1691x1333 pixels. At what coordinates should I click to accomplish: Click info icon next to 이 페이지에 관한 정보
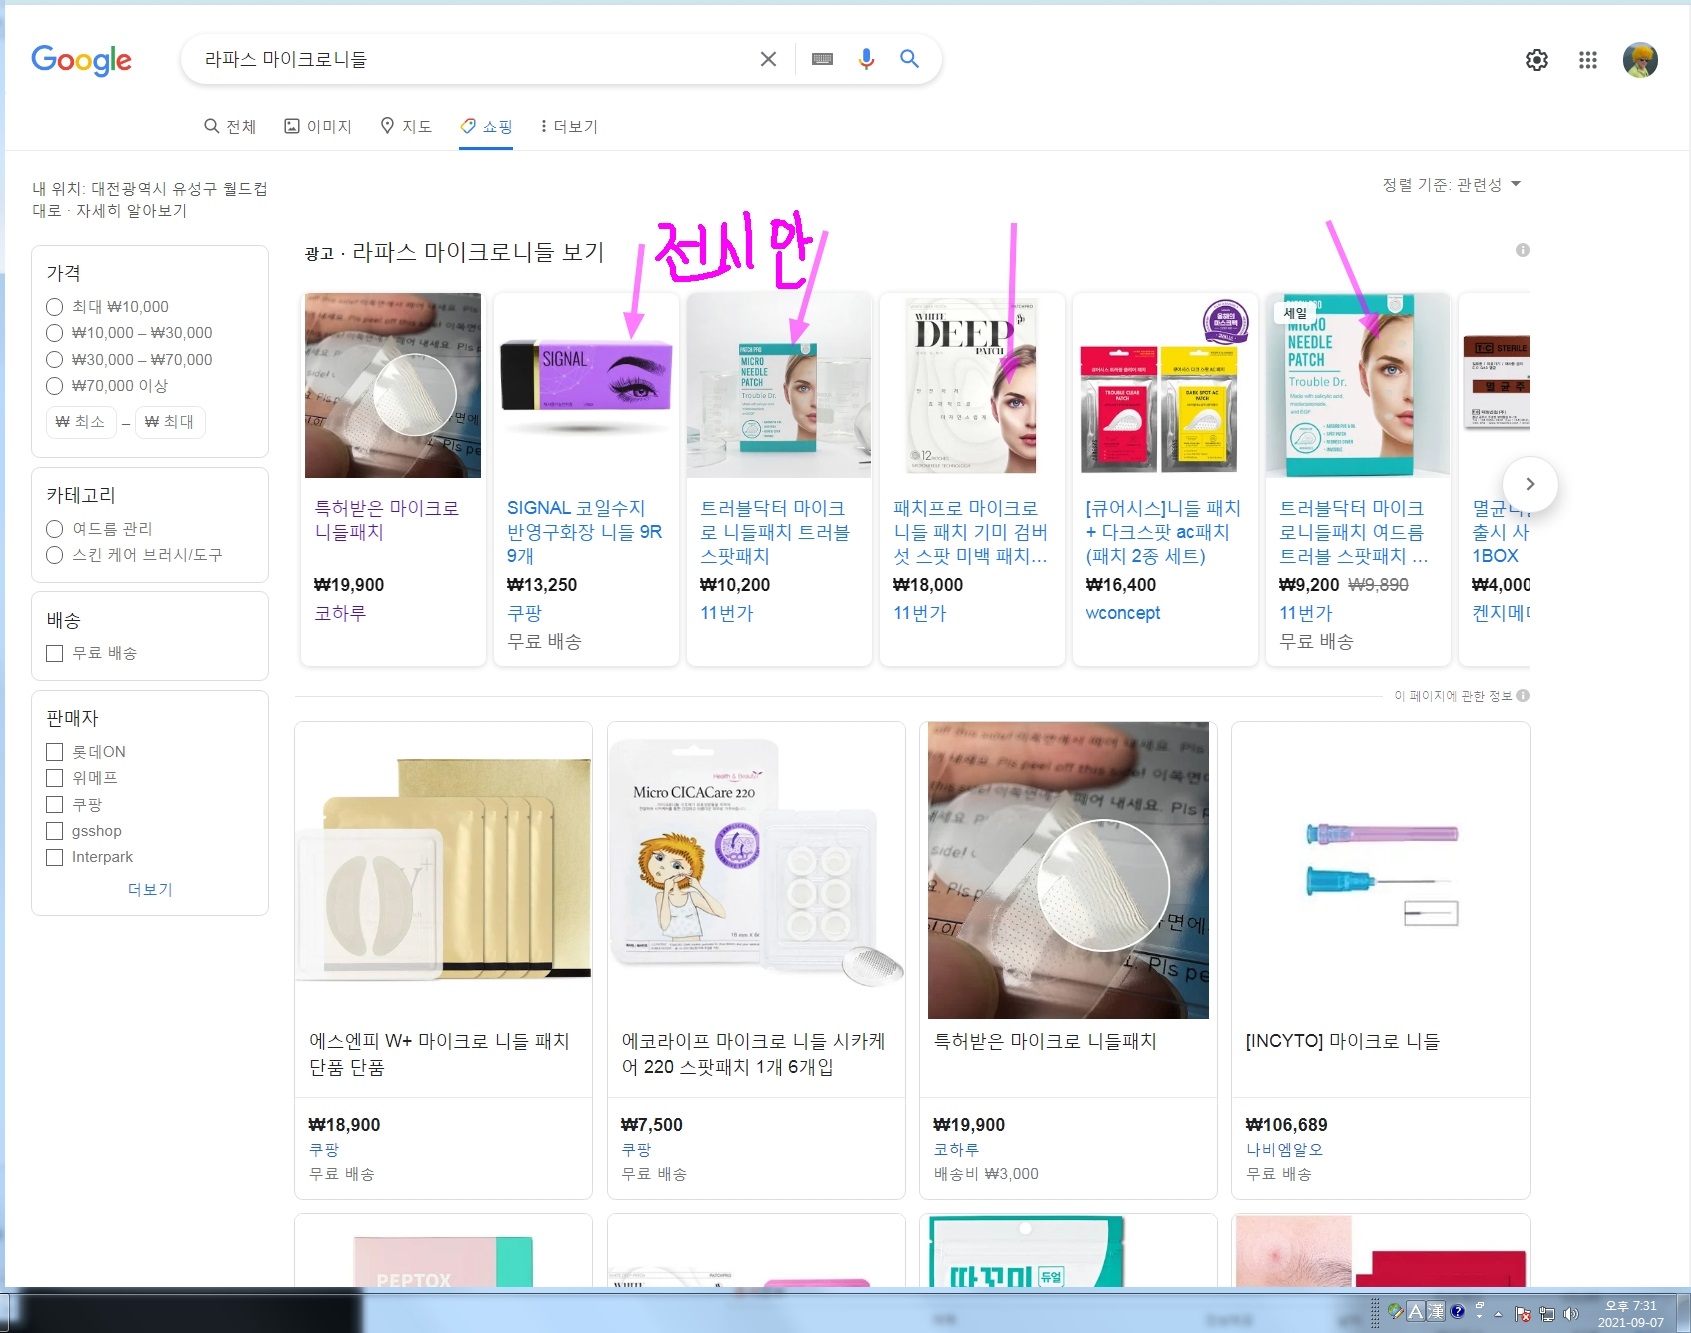pos(1523,695)
